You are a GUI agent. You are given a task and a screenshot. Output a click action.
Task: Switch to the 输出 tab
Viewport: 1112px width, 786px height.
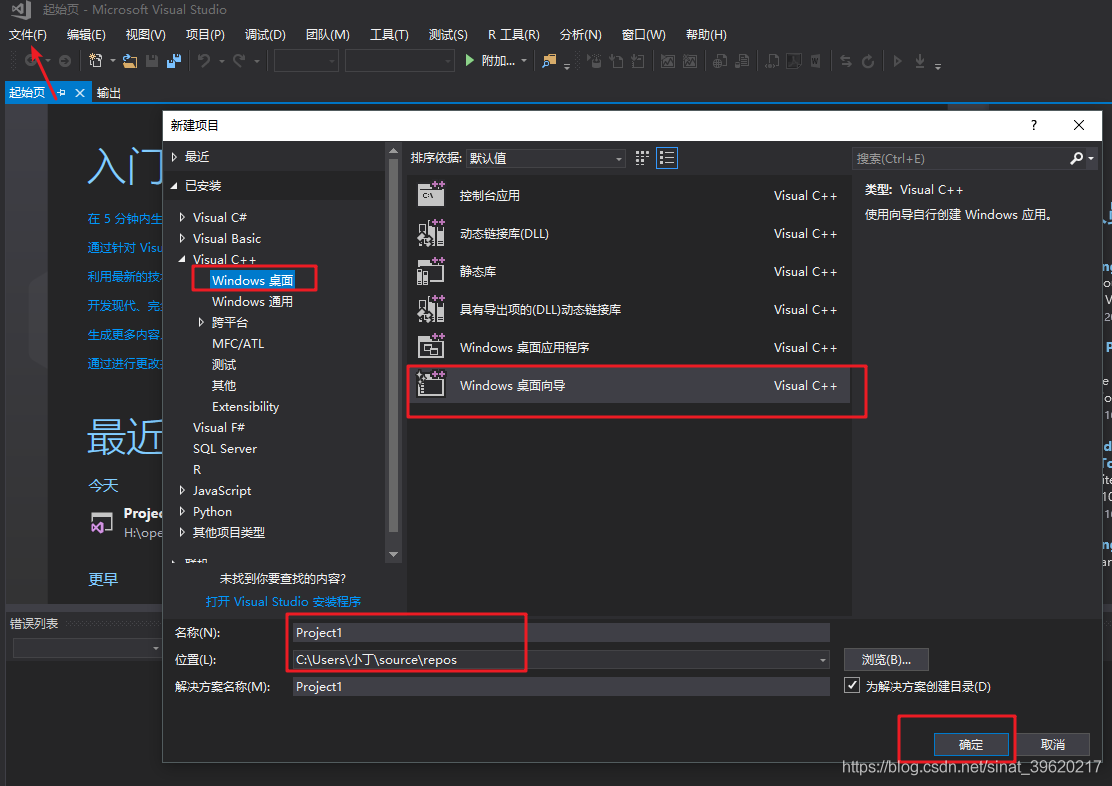point(109,92)
